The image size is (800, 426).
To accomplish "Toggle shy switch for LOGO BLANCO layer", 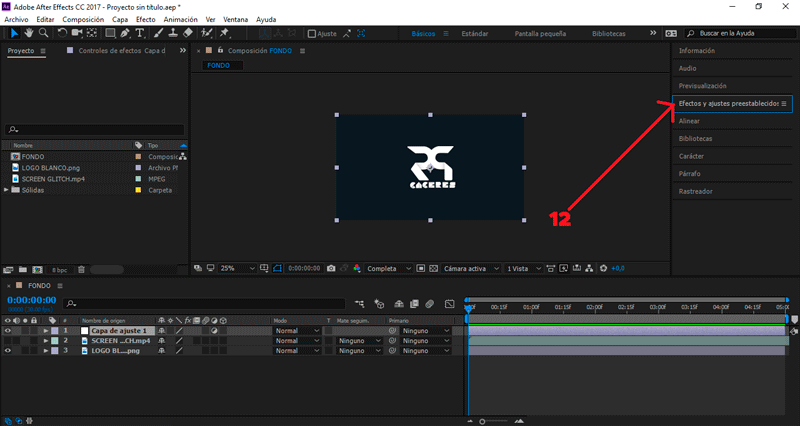I will 162,350.
